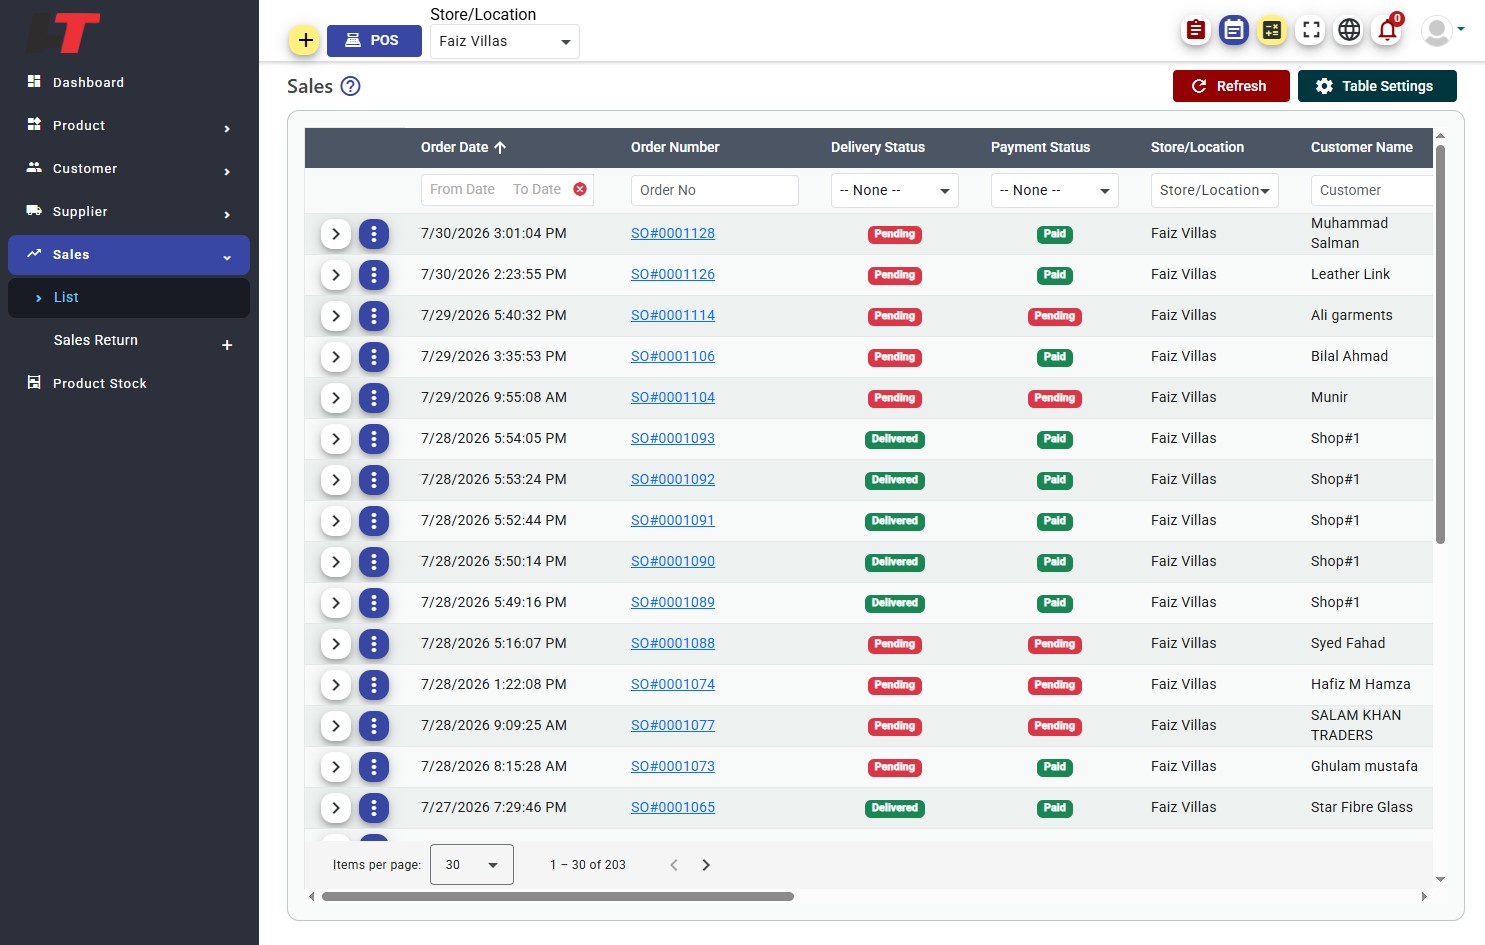The height and width of the screenshot is (945, 1485).
Task: Open items per page dropdown
Action: (x=472, y=865)
